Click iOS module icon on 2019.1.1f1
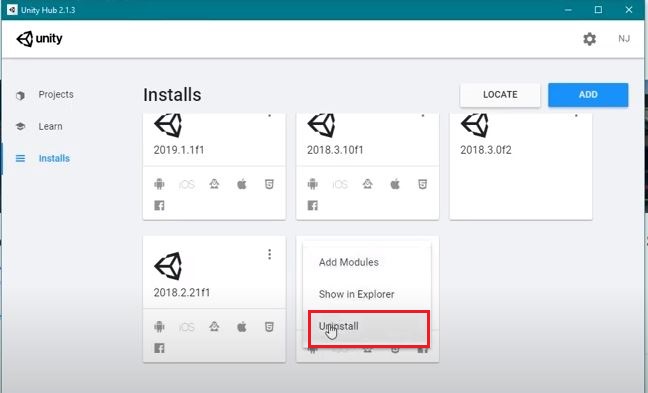This screenshot has height=393, width=648. [187, 184]
